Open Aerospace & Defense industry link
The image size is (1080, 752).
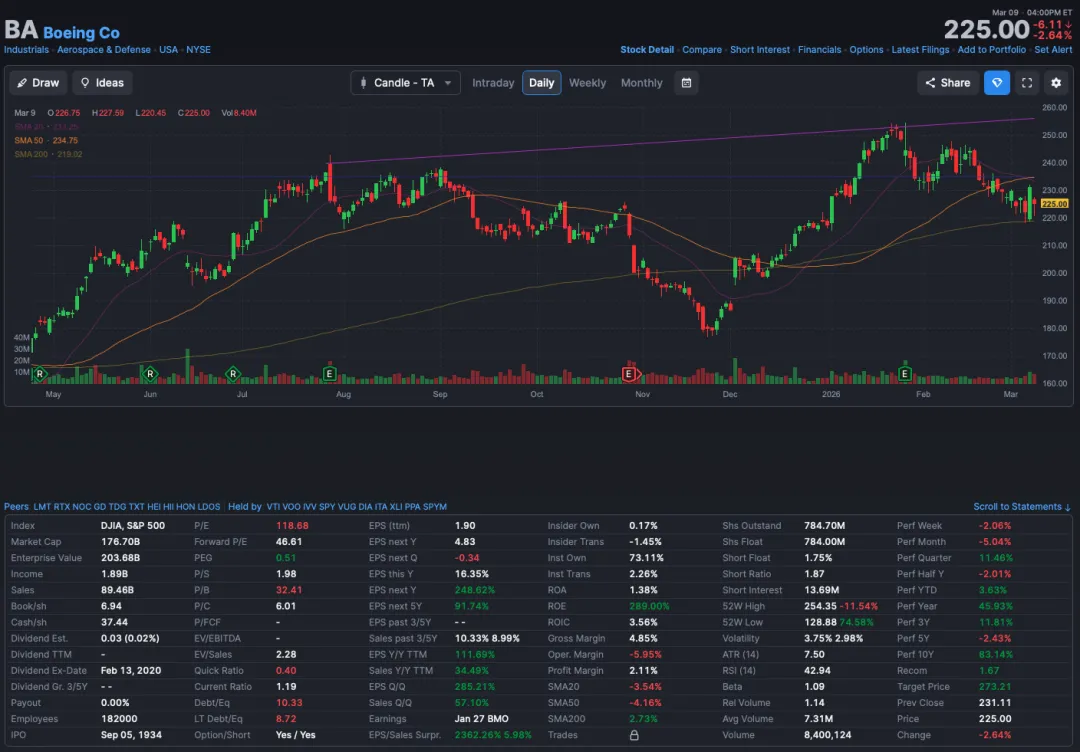(x=104, y=50)
